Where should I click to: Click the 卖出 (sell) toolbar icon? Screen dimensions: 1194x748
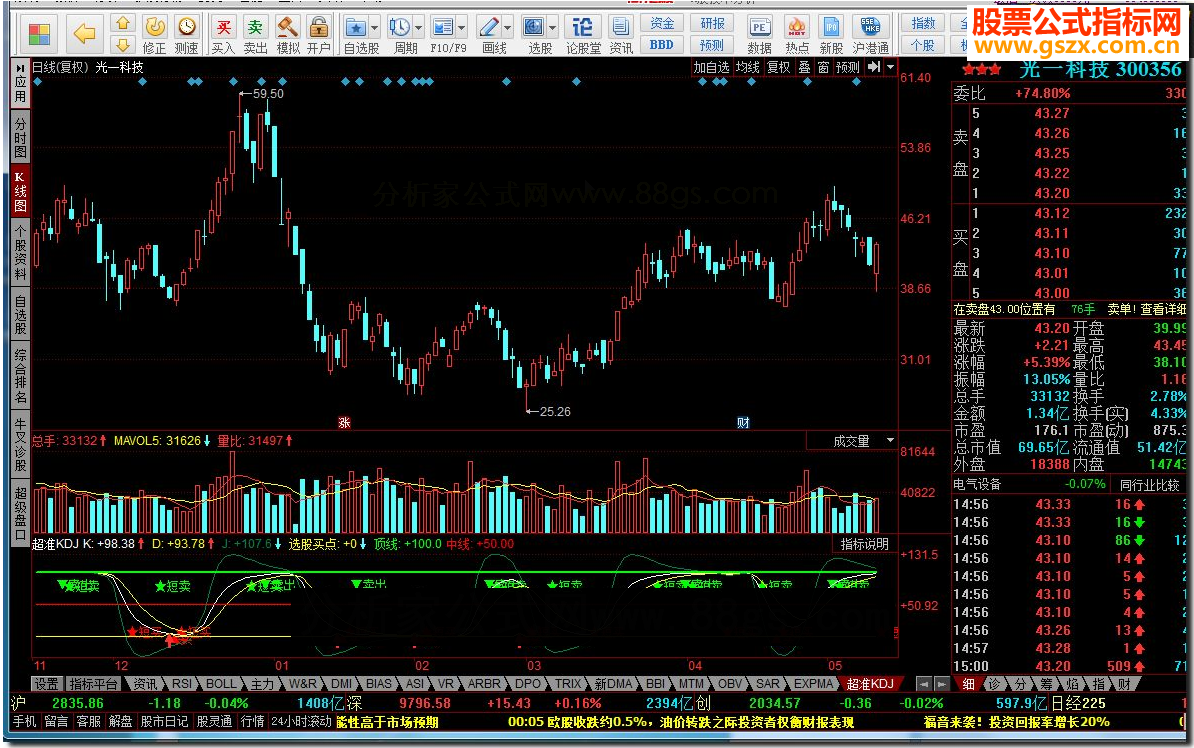point(256,28)
